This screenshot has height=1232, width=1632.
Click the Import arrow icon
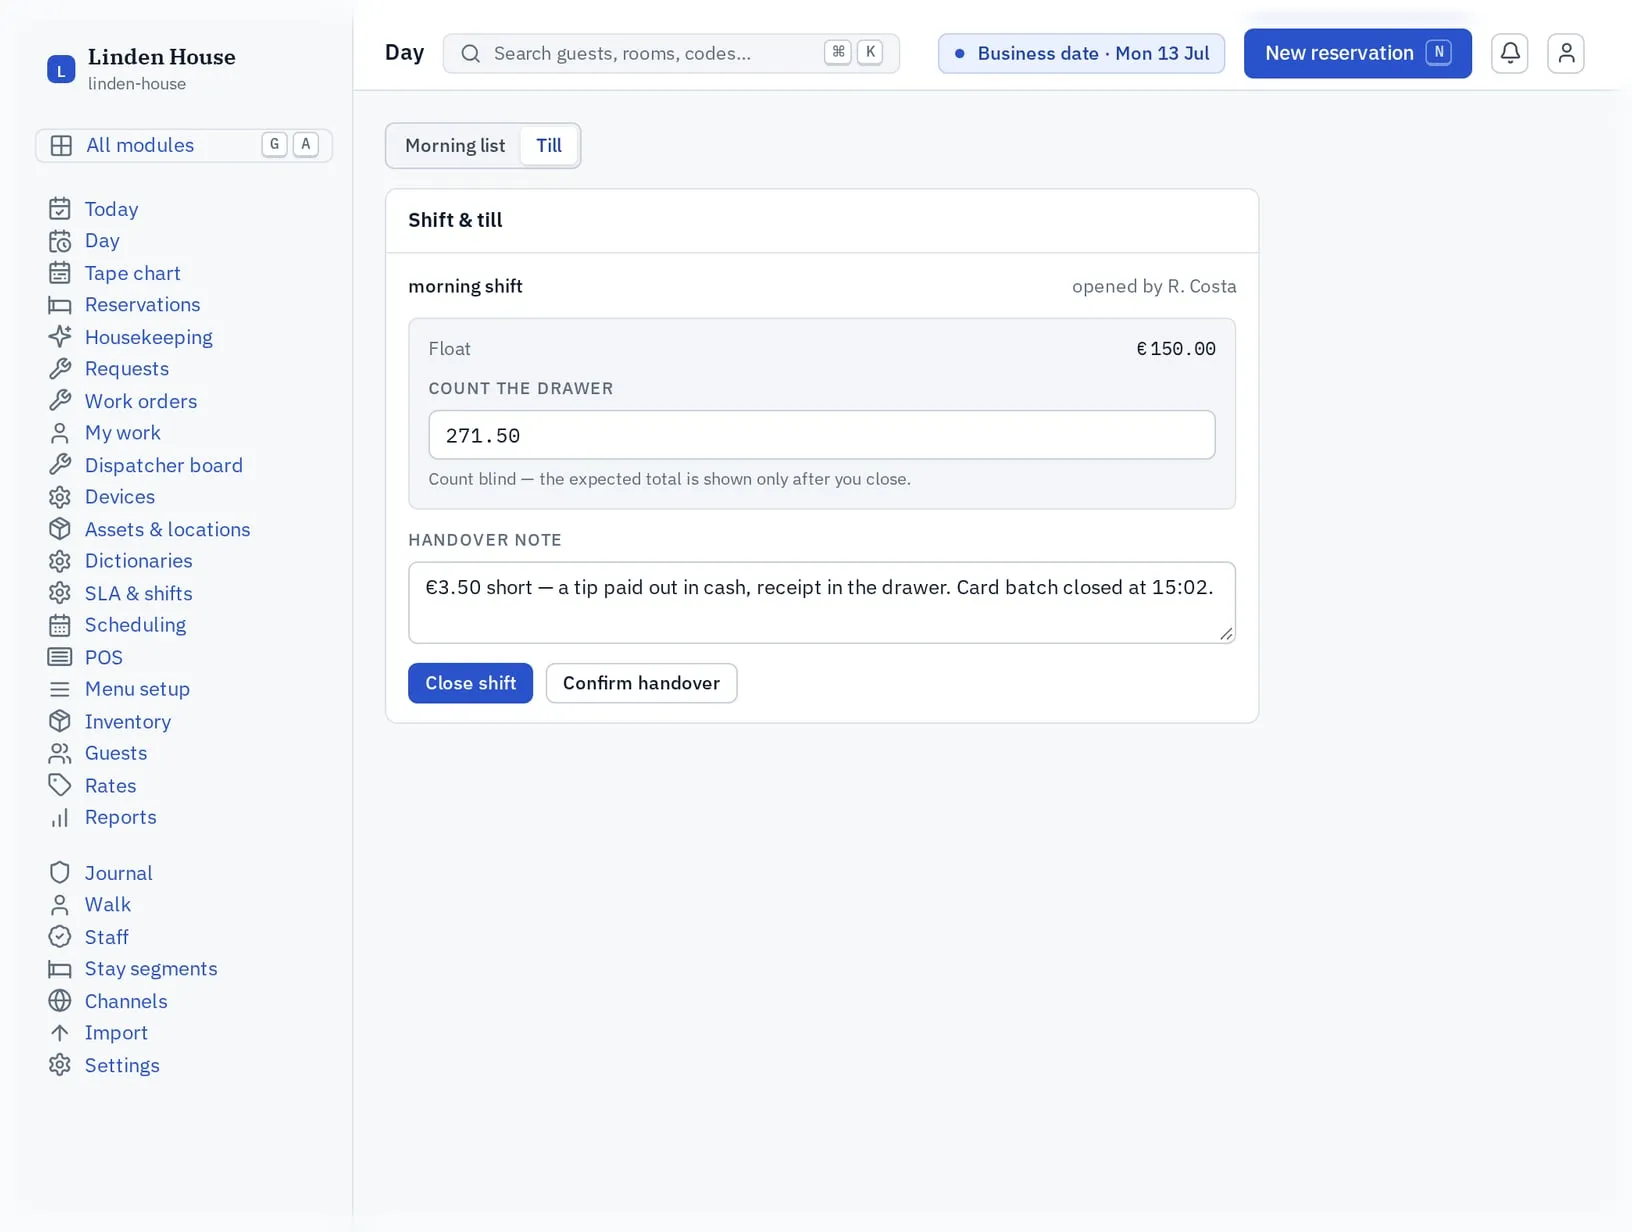(x=60, y=1033)
